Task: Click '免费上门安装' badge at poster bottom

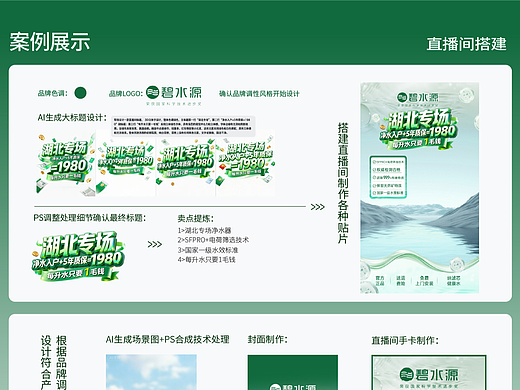Action: point(424,281)
